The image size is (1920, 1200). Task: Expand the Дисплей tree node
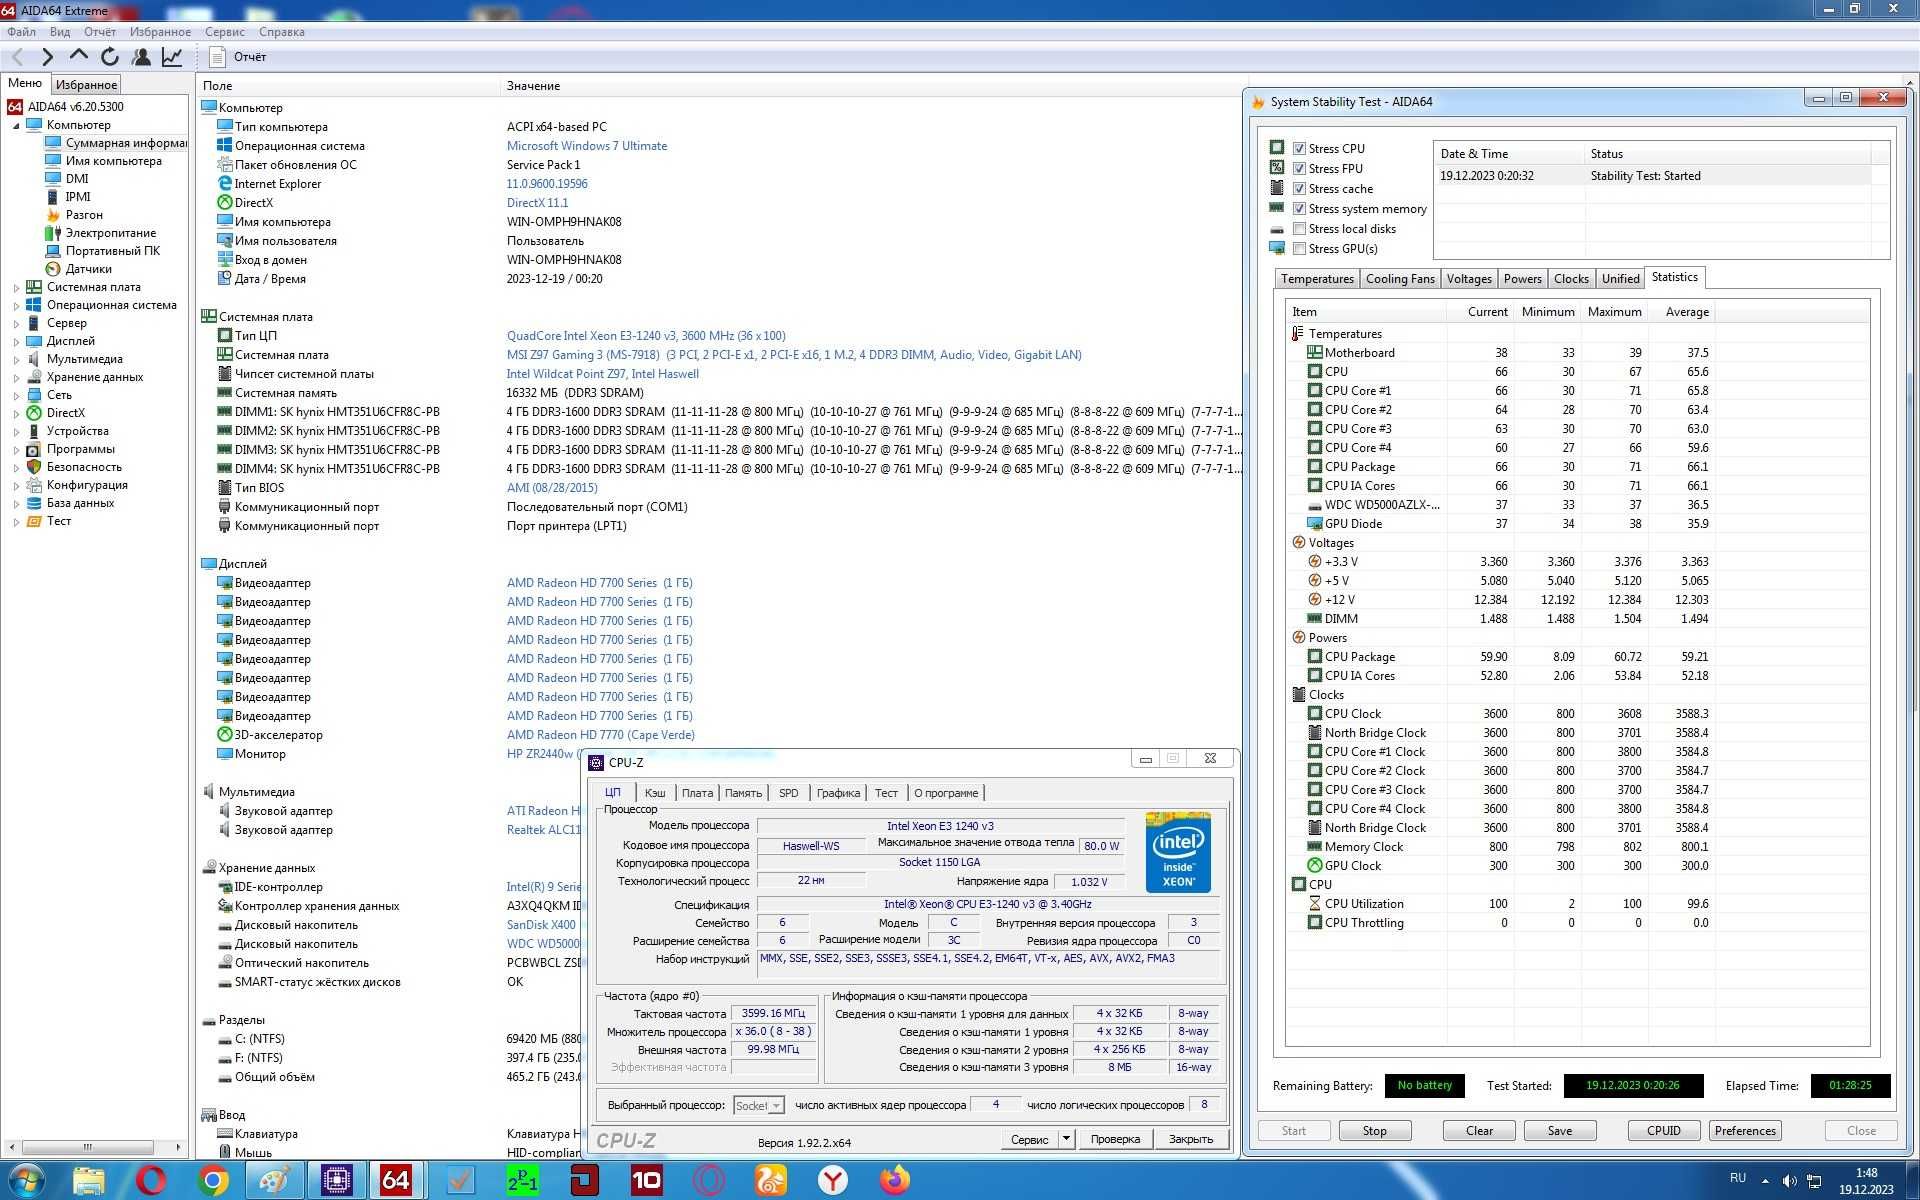pos(16,342)
